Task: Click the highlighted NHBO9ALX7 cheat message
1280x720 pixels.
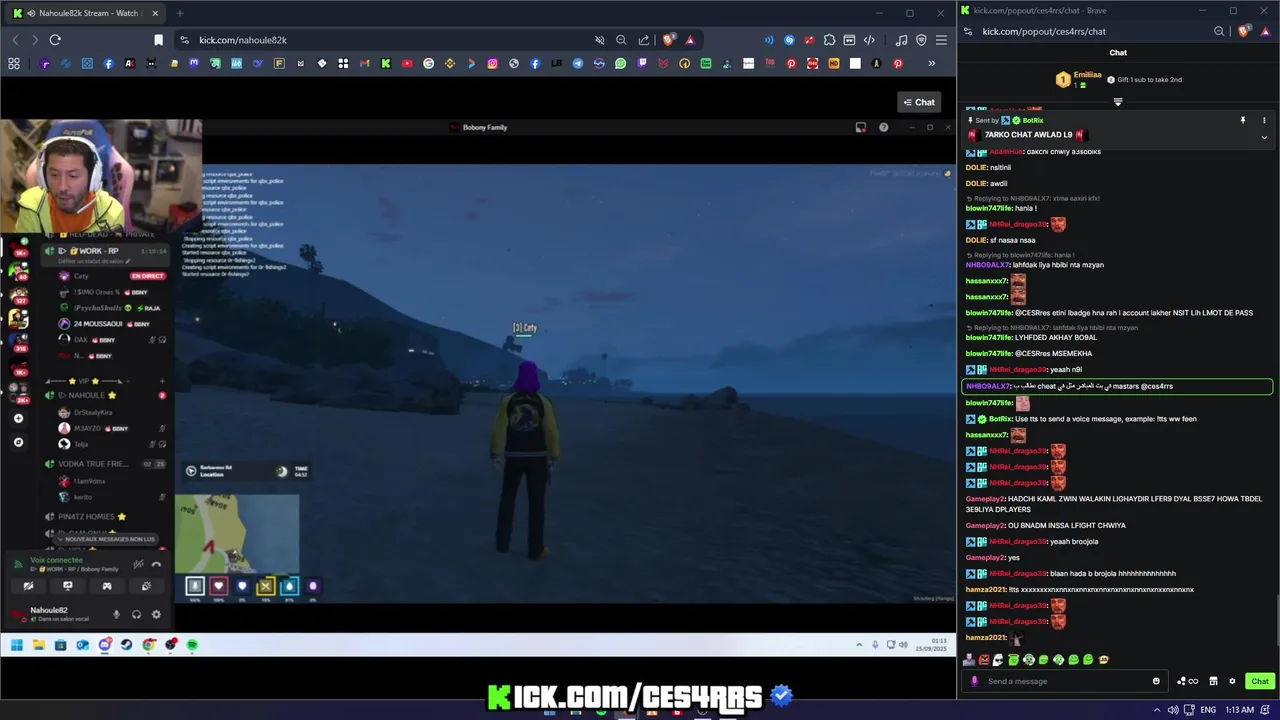Action: 1117,386
